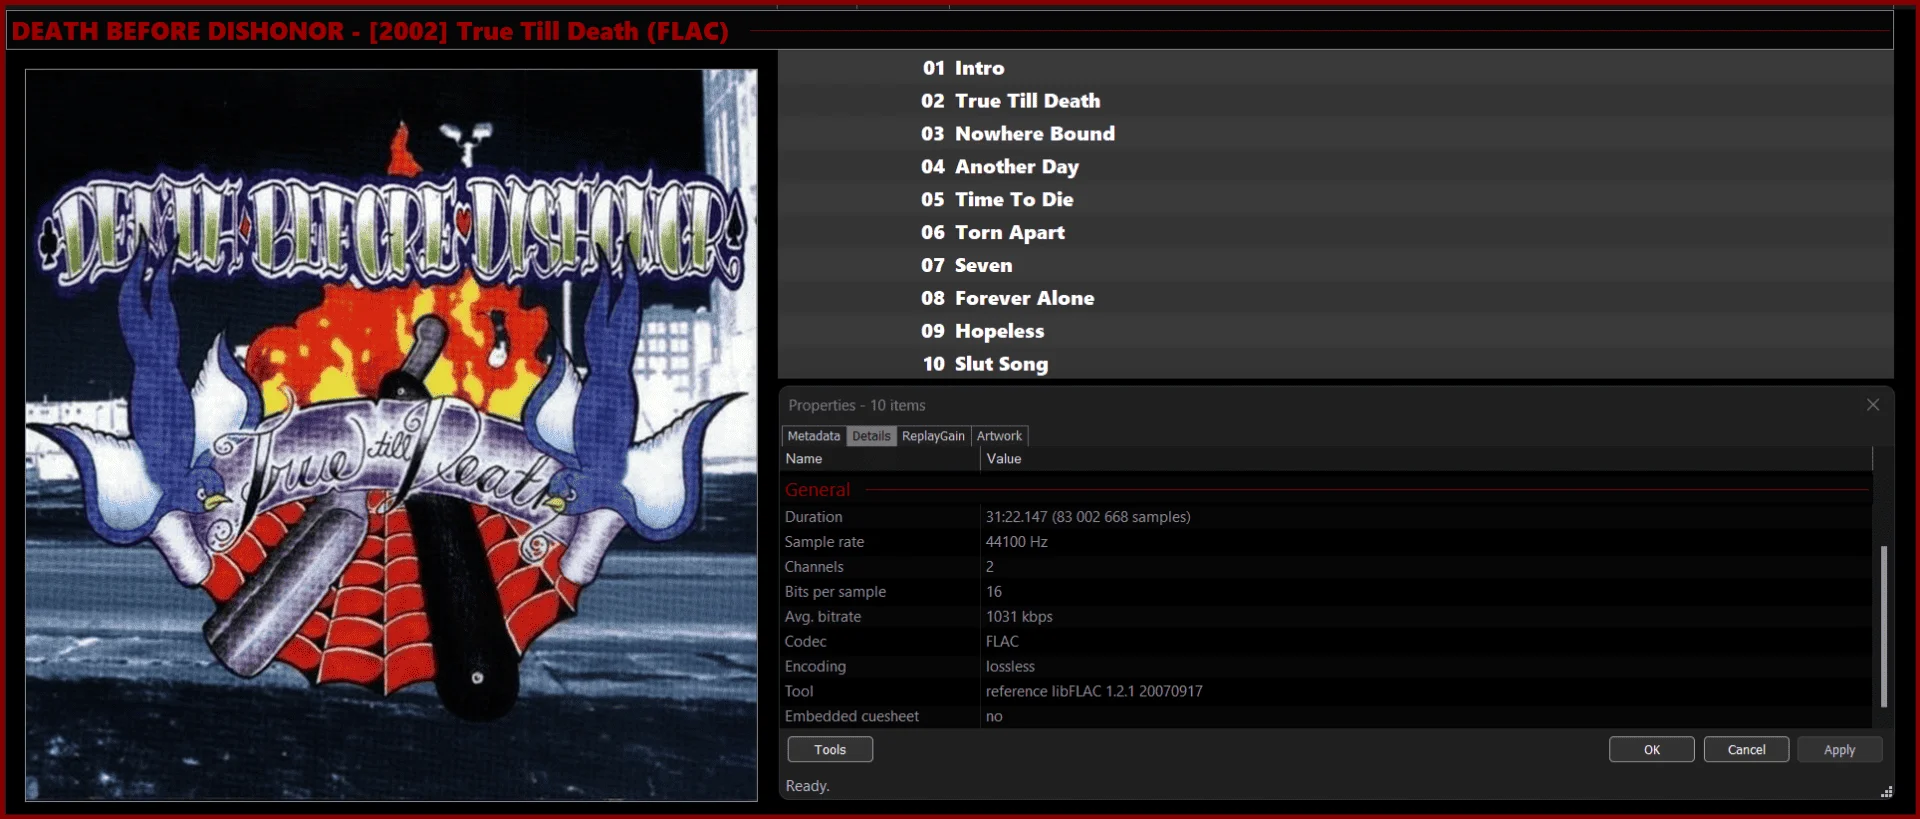Click the properties list vertical scrollbar
Screen dimensions: 1920x819
[x=1884, y=626]
